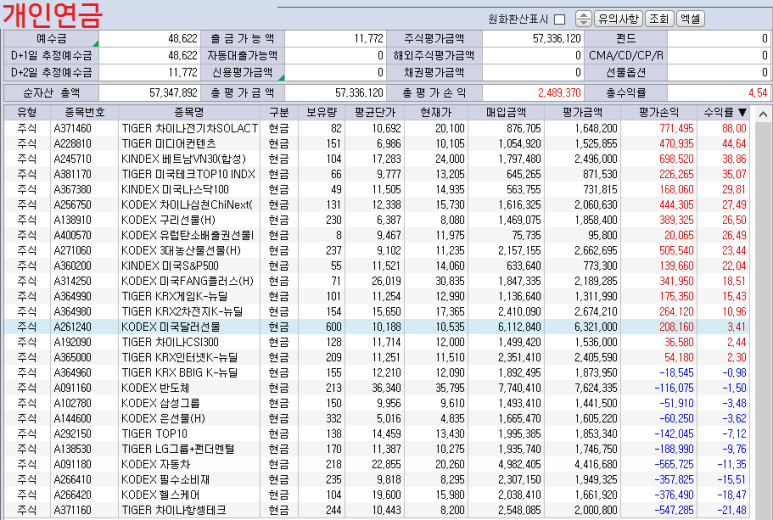Click stock code A371460
The image size is (773, 520).
point(72,128)
